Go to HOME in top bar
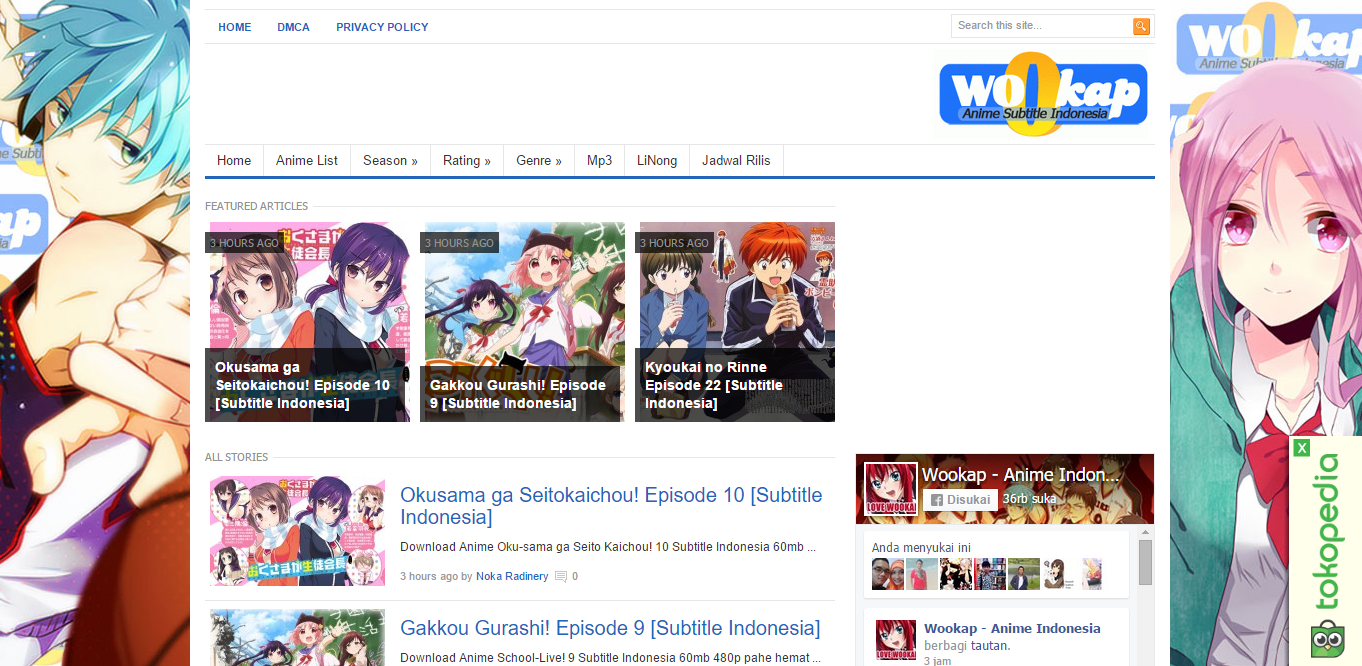This screenshot has width=1362, height=666. coord(235,27)
